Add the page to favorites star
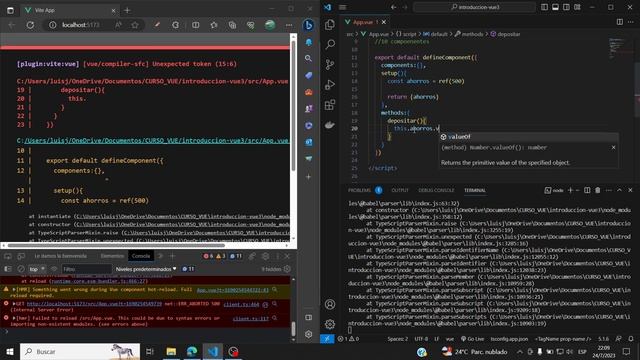This screenshot has width=640, height=360. [x=135, y=25]
